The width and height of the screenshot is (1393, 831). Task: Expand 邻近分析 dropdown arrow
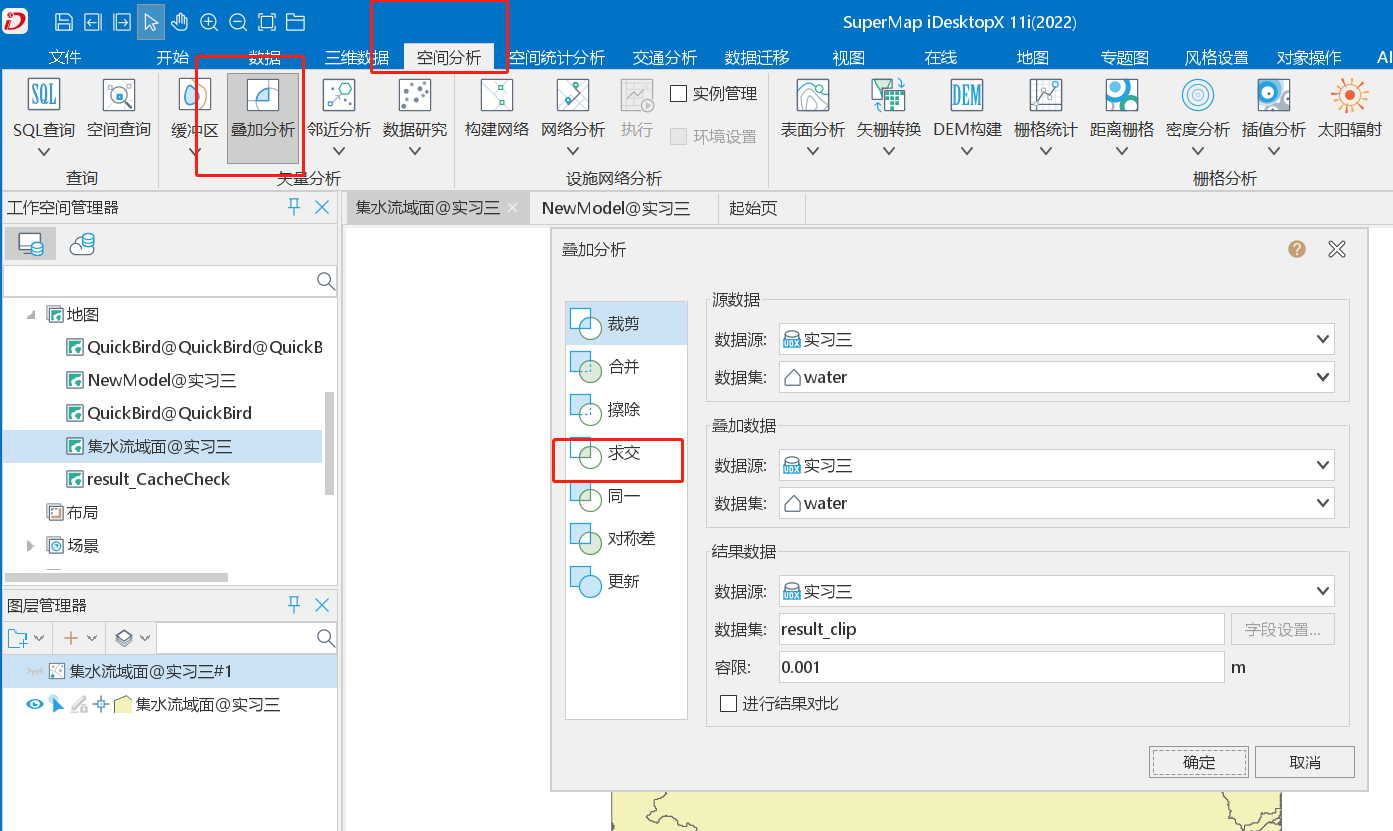coord(339,152)
